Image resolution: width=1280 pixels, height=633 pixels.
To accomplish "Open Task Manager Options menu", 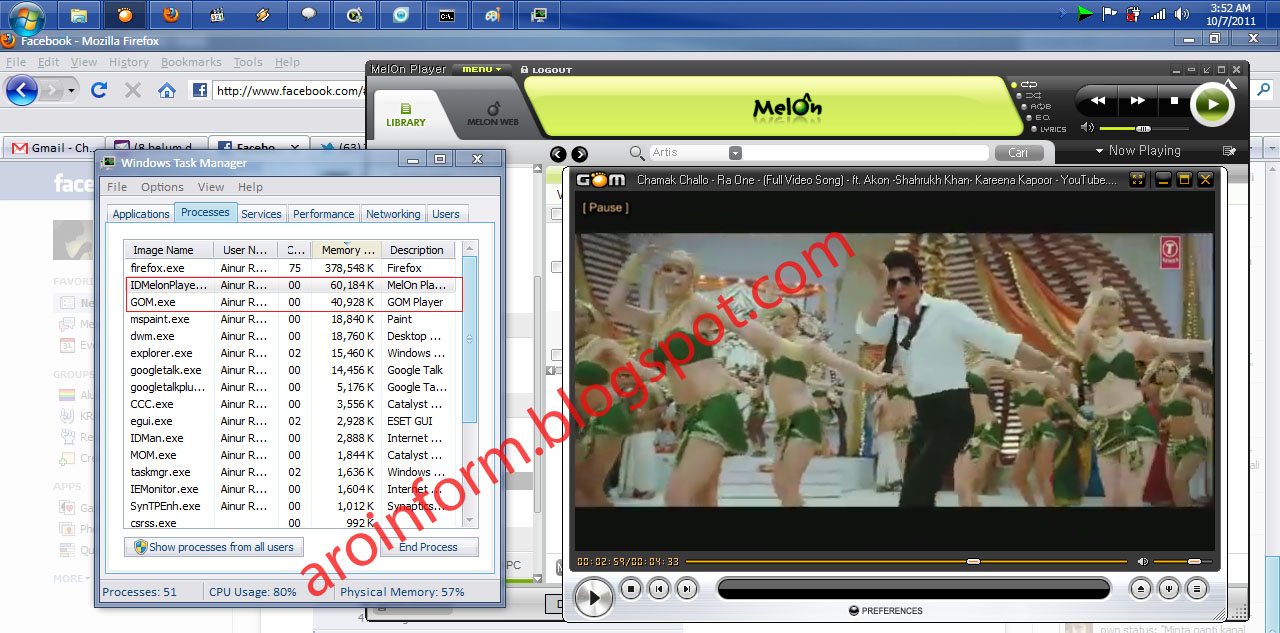I will point(162,187).
